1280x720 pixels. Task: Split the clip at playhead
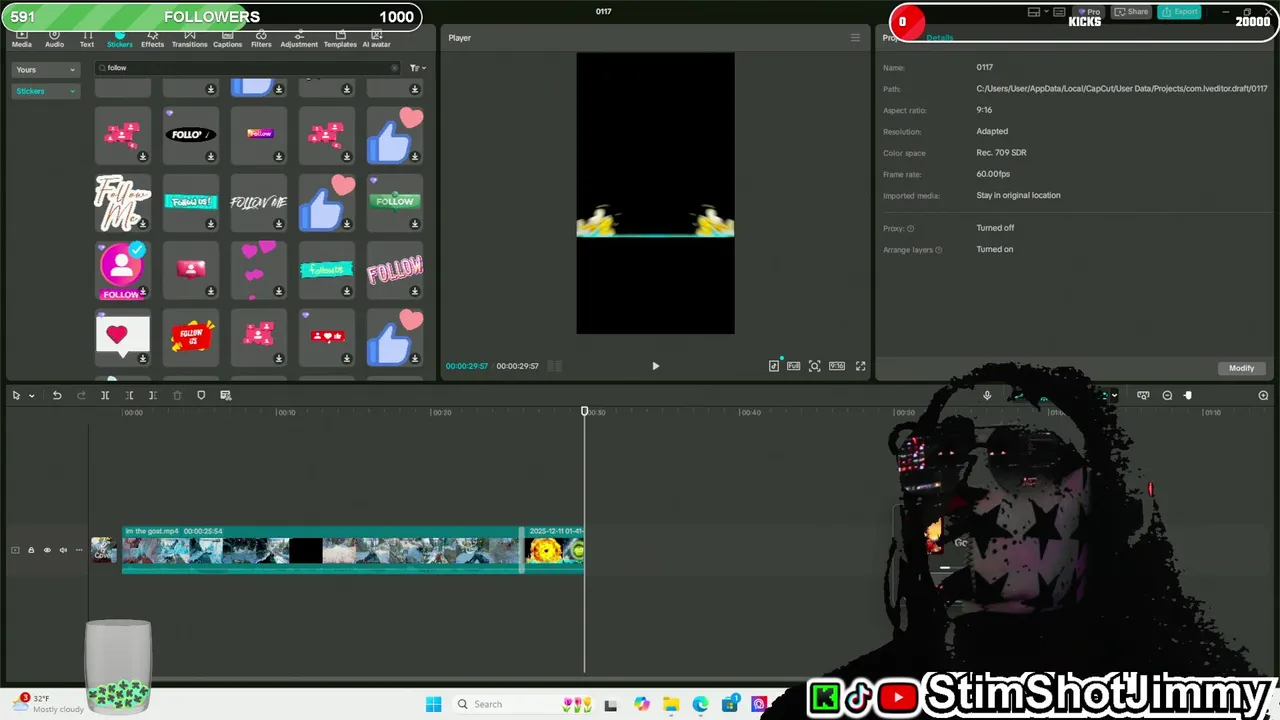point(105,395)
